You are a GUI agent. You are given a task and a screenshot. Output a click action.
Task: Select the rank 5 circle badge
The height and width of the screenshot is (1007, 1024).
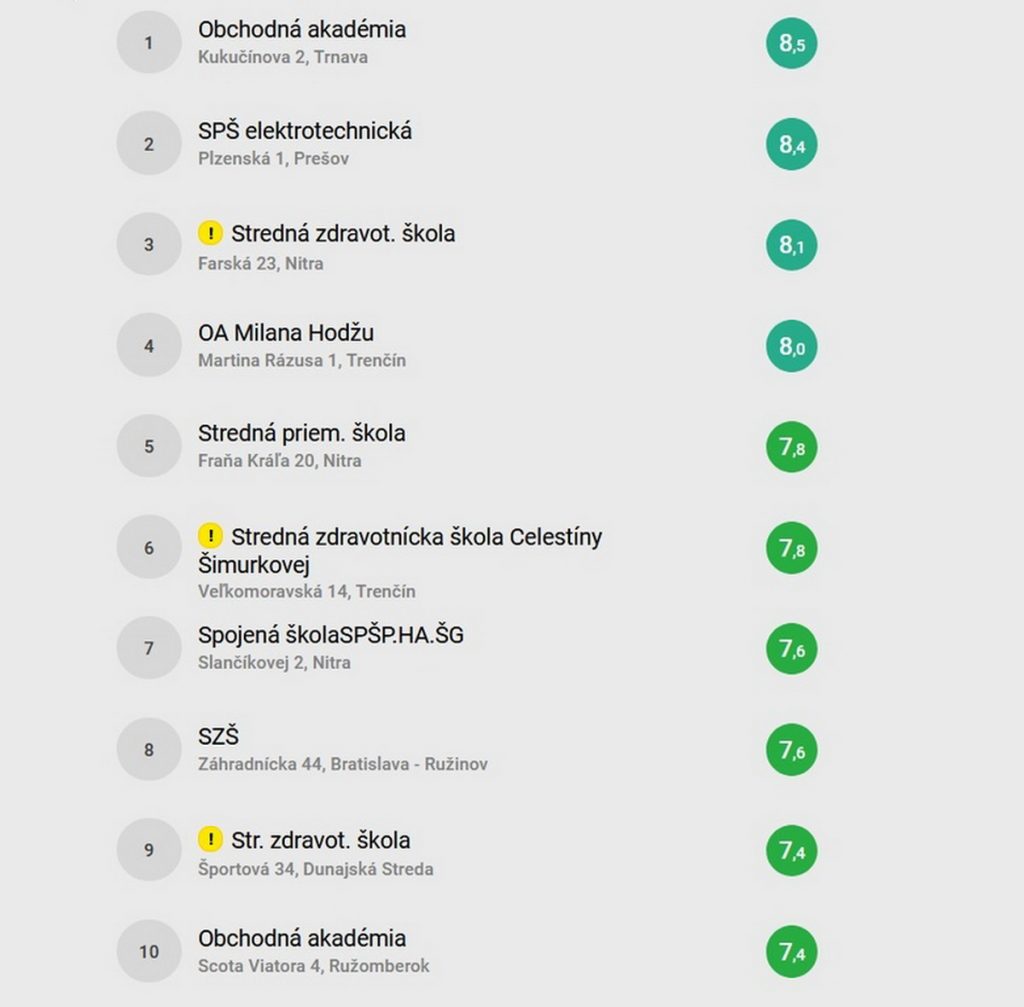pos(149,446)
